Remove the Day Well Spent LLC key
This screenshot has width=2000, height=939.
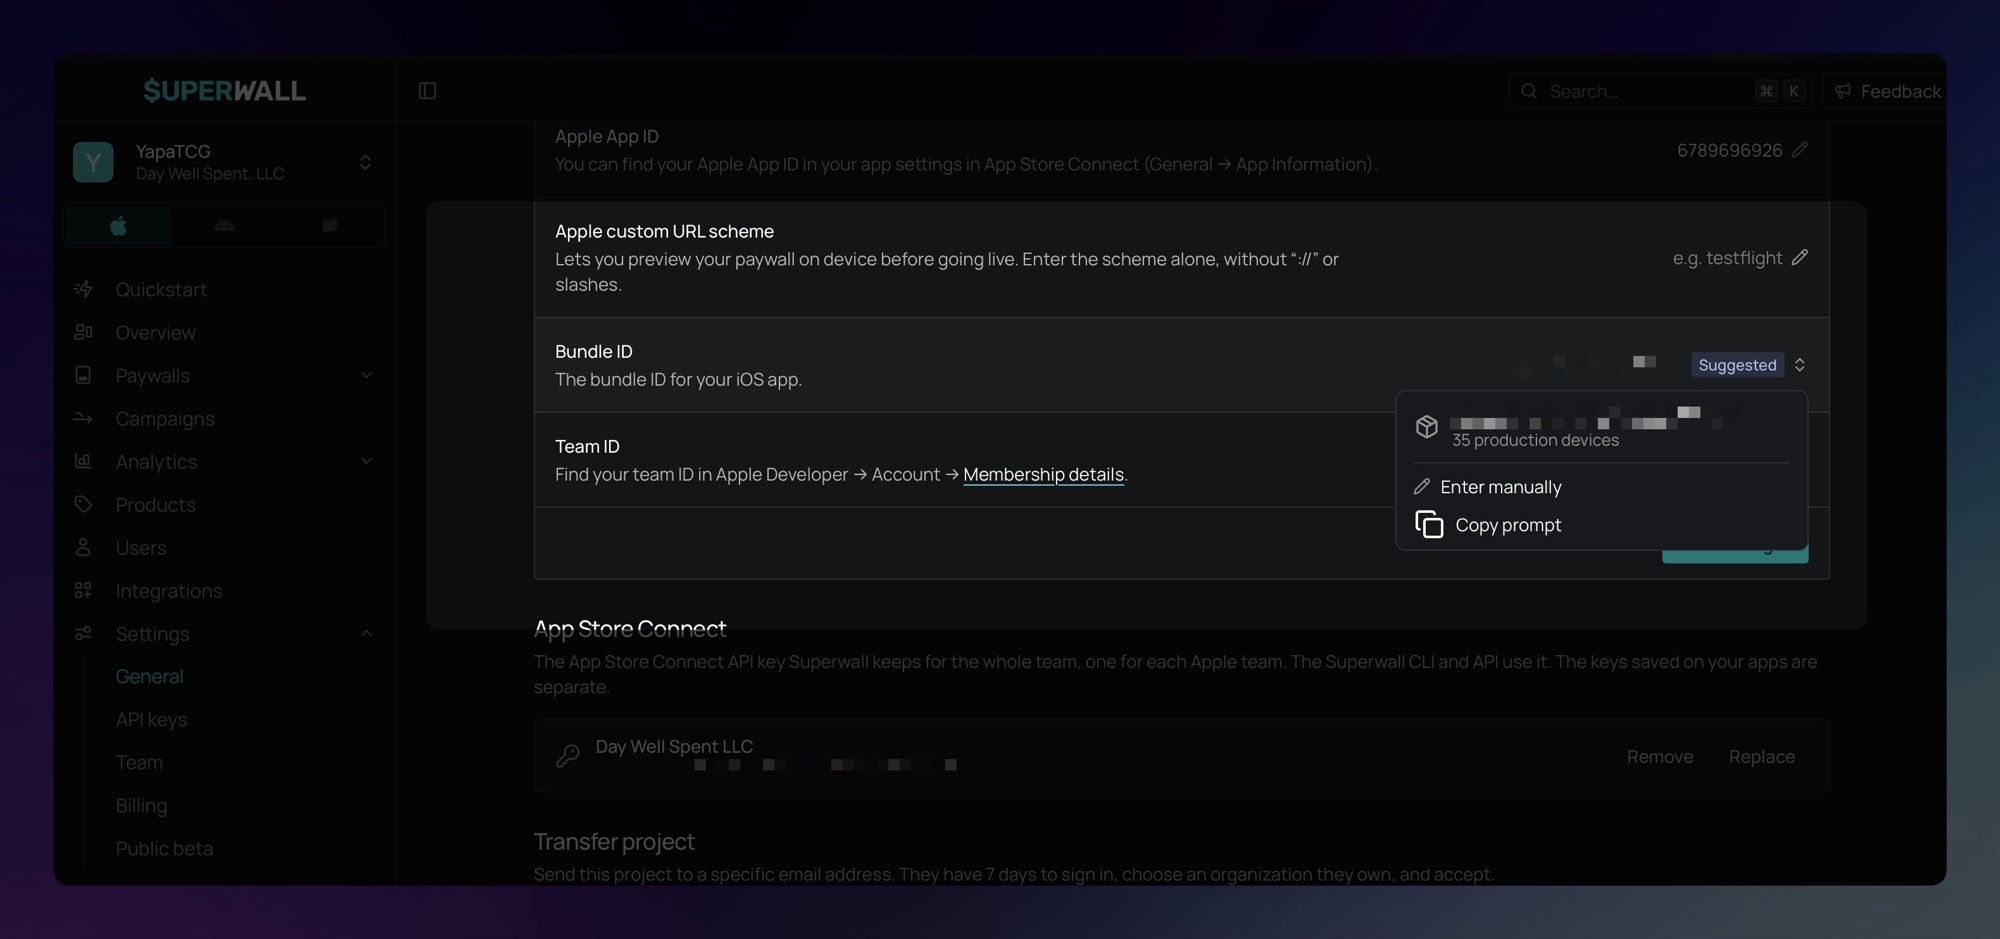pyautogui.click(x=1659, y=756)
